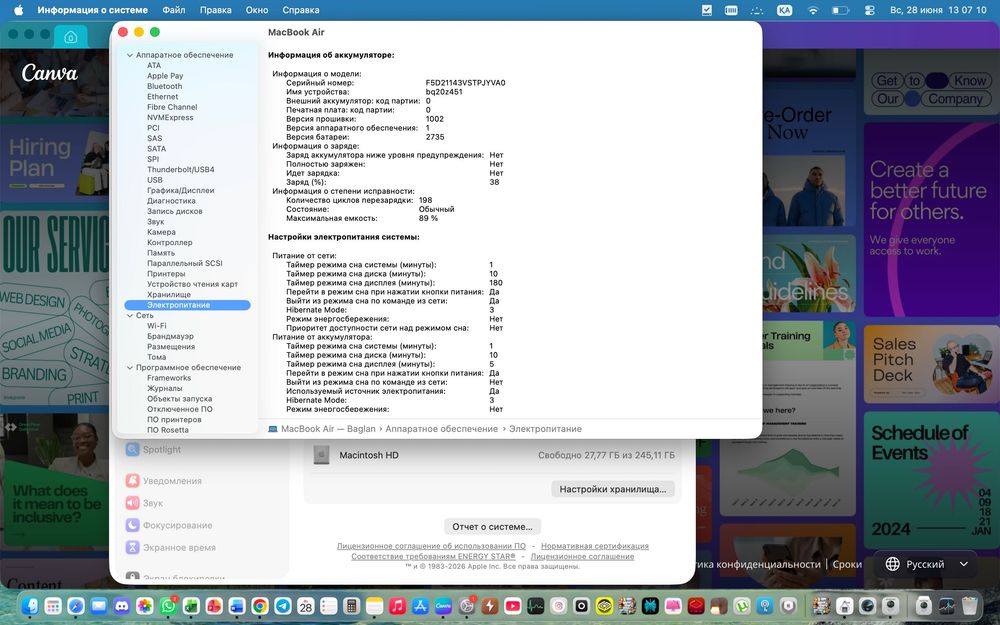Open Calendar showing 28 in Dock

point(305,605)
